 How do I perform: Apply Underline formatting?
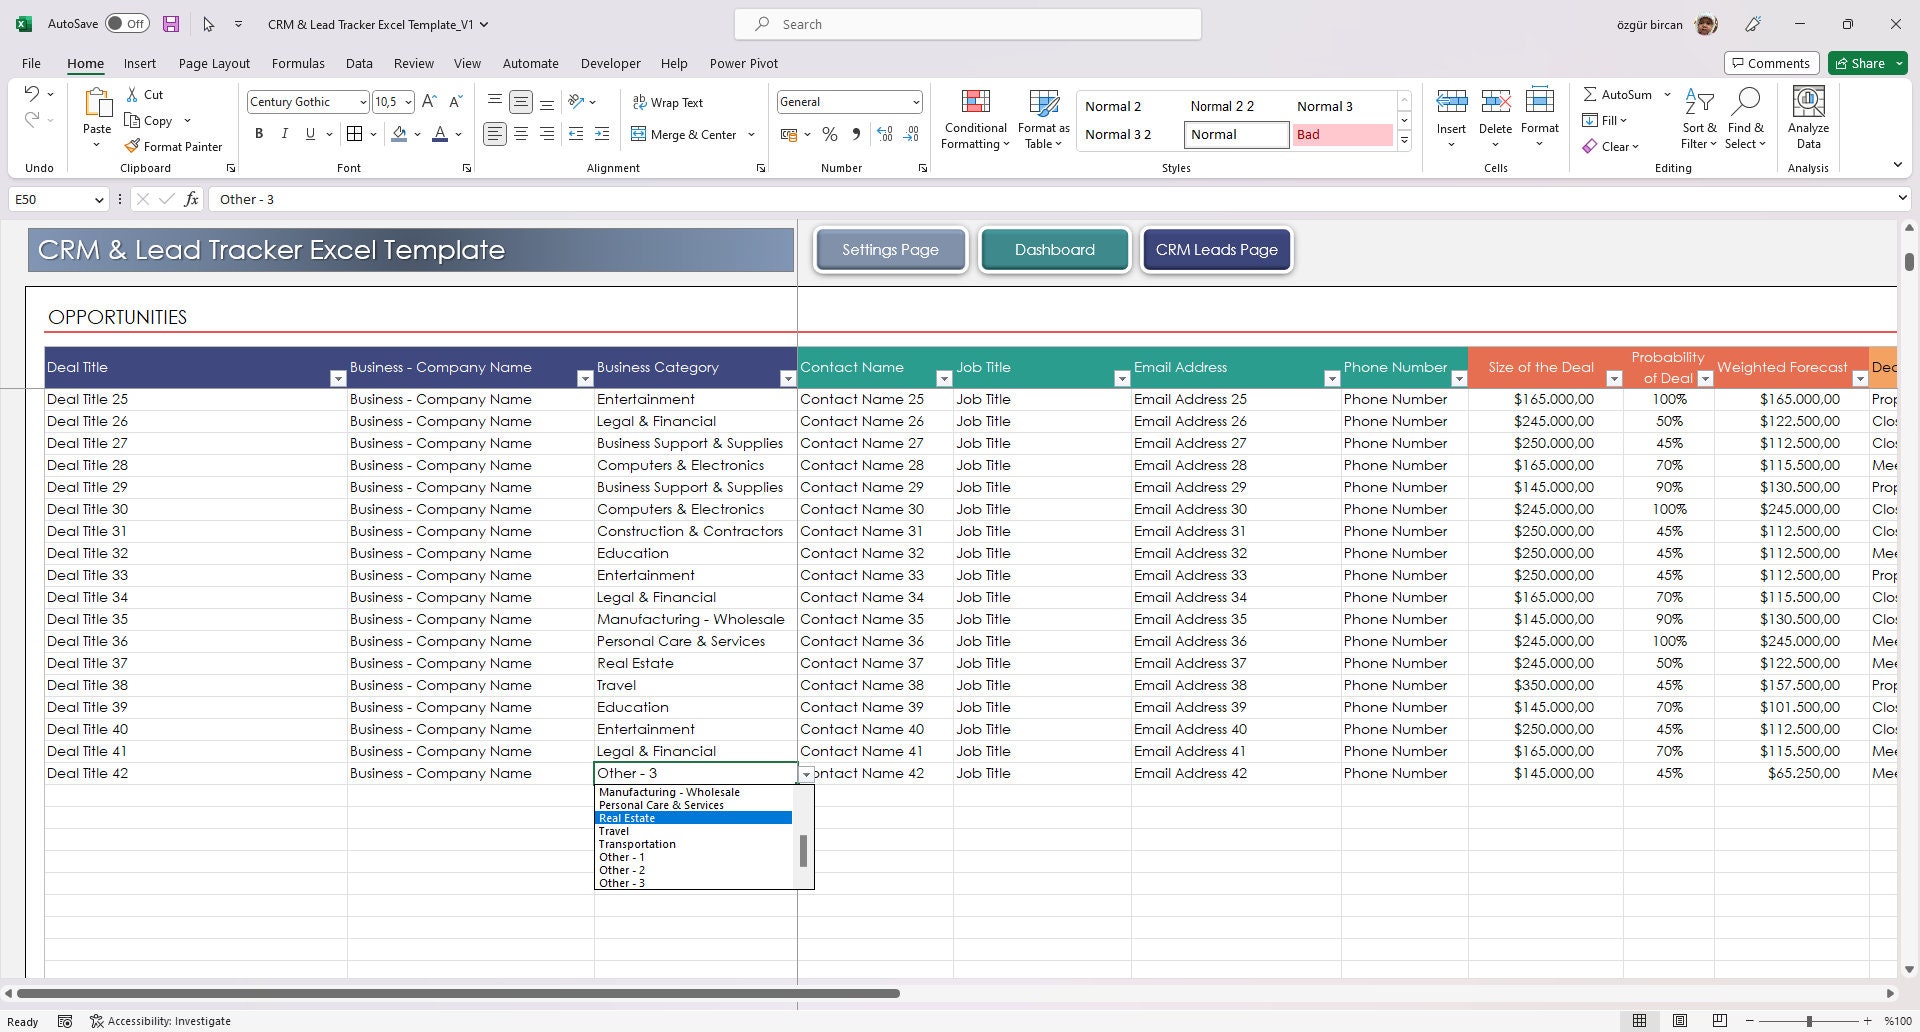[x=310, y=134]
